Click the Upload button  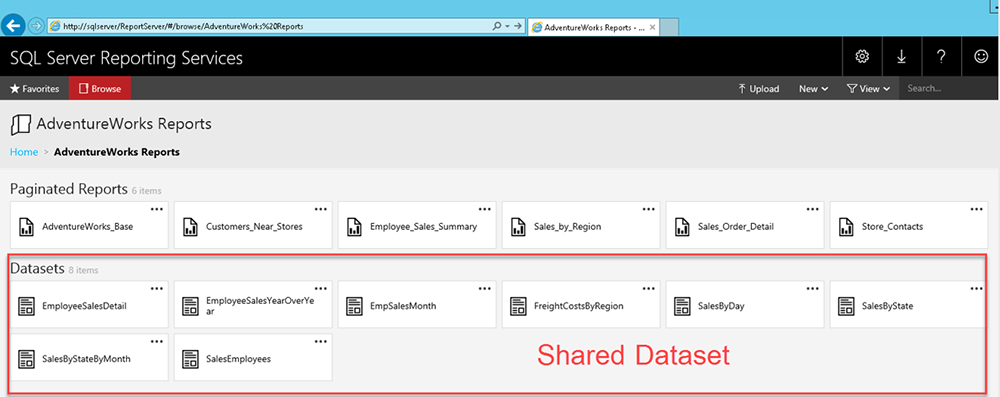pyautogui.click(x=758, y=89)
